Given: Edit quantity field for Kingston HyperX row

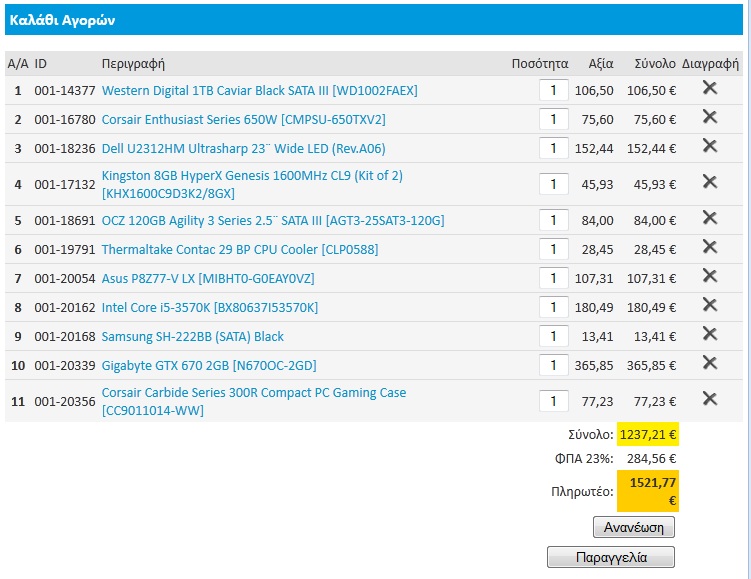Looking at the screenshot, I should [554, 184].
